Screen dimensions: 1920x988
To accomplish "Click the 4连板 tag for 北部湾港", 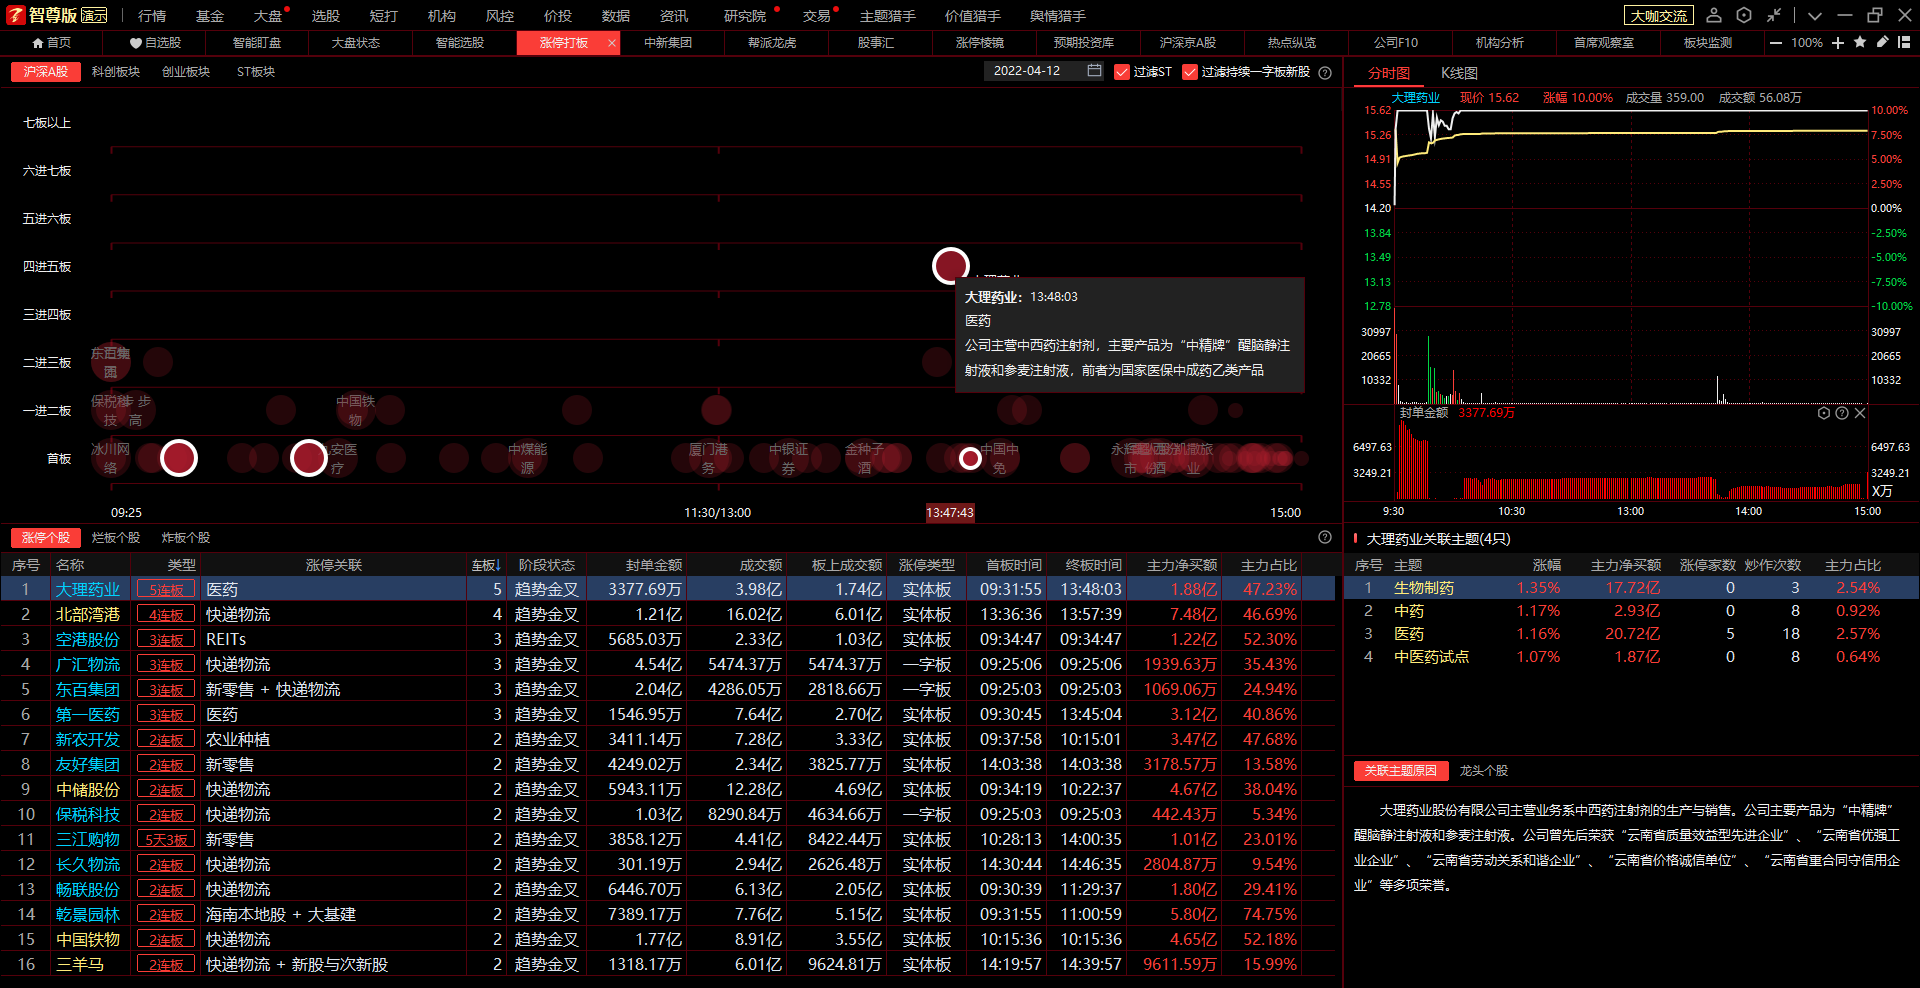I will [x=166, y=615].
